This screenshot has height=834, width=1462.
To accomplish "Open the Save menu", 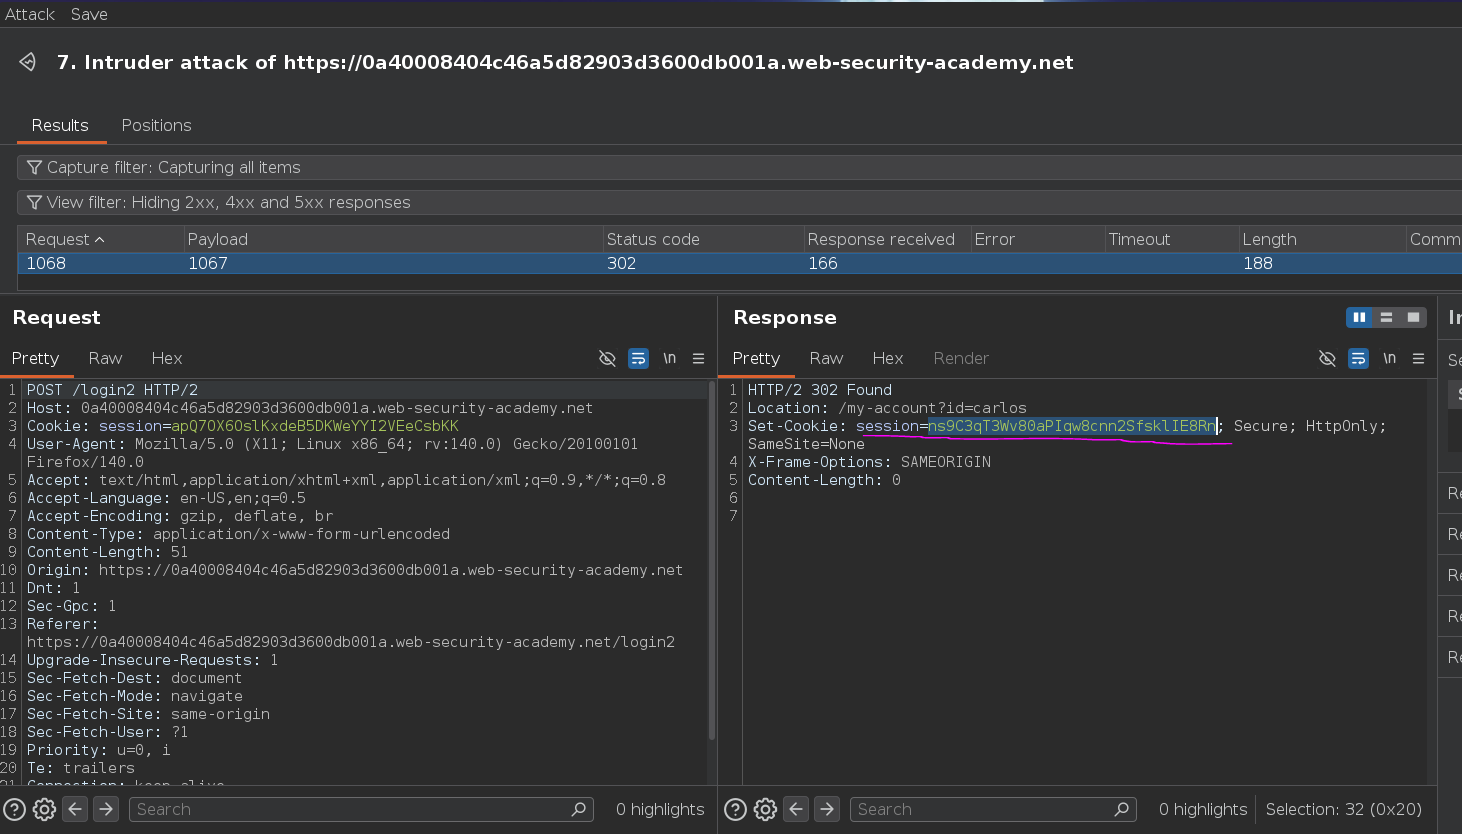I will (x=89, y=14).
